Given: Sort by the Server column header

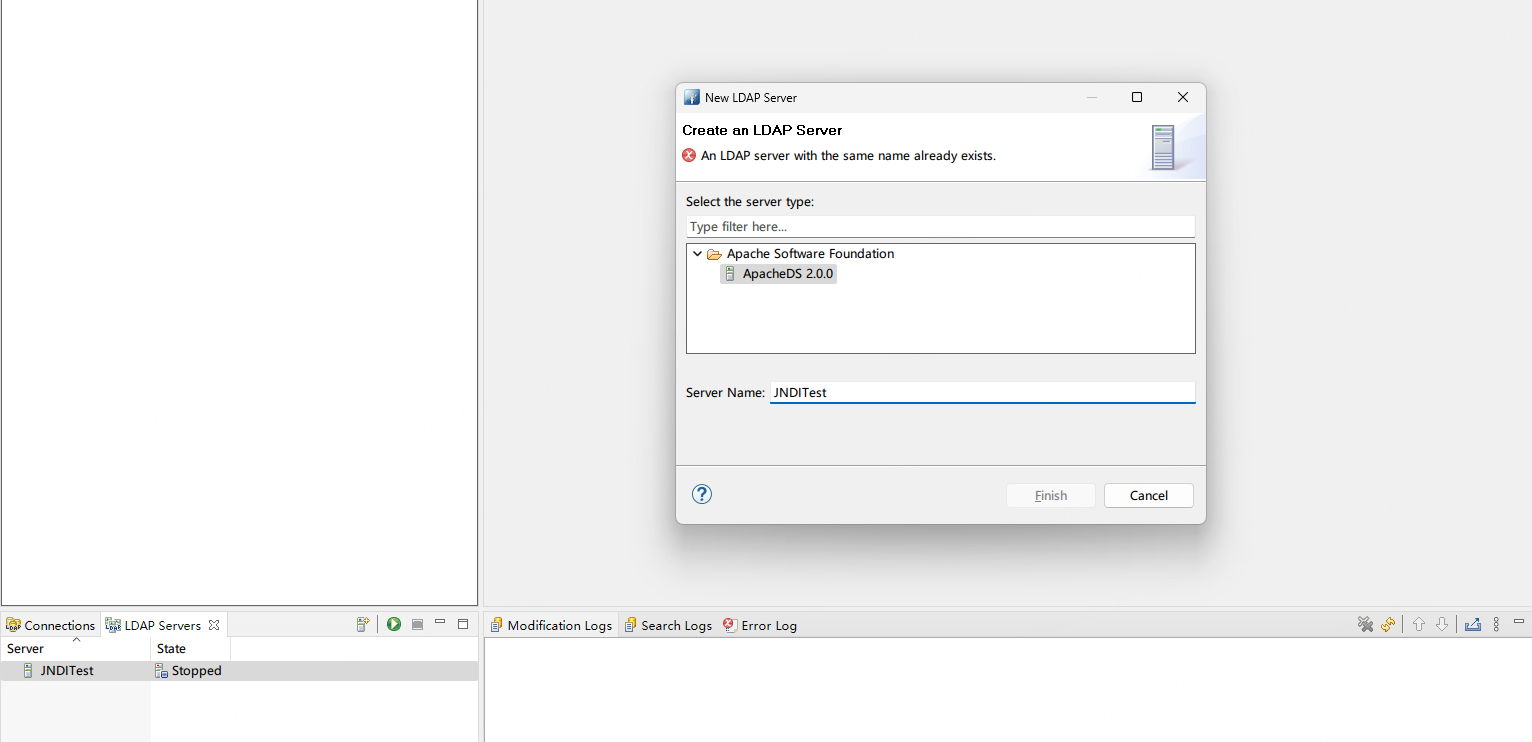Looking at the screenshot, I should (76, 649).
